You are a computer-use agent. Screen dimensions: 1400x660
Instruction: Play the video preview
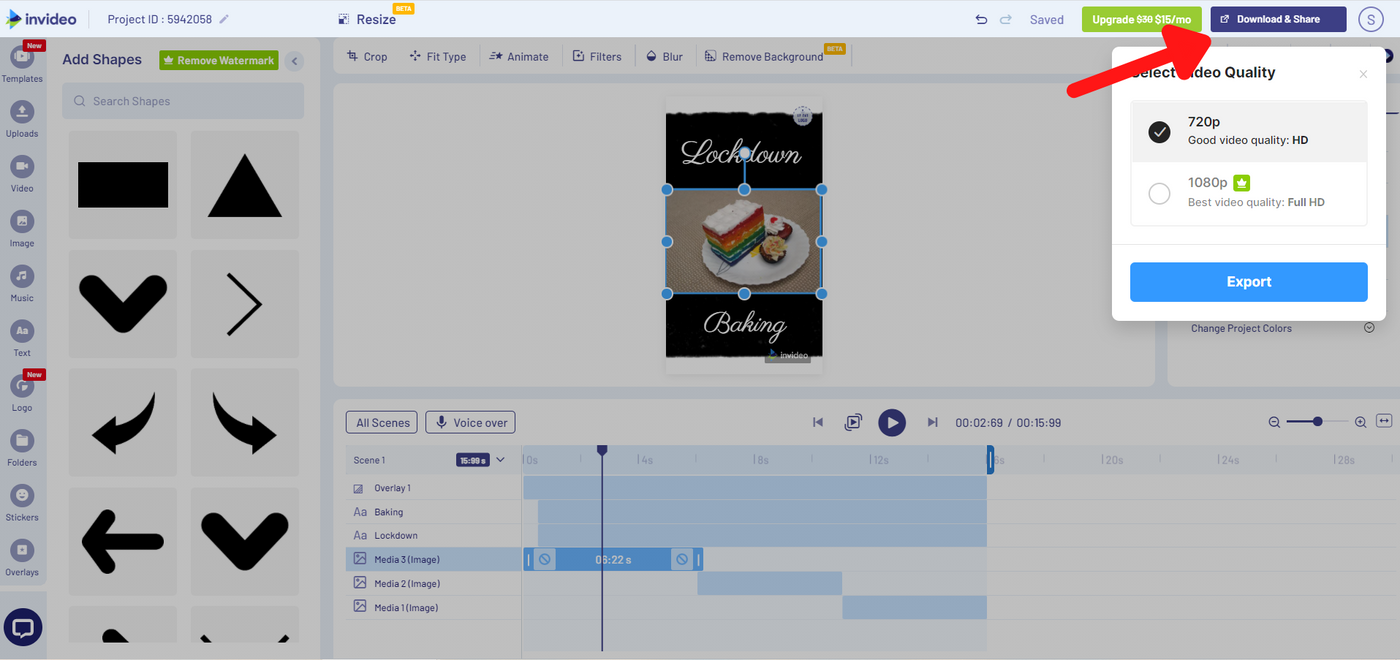coord(892,422)
